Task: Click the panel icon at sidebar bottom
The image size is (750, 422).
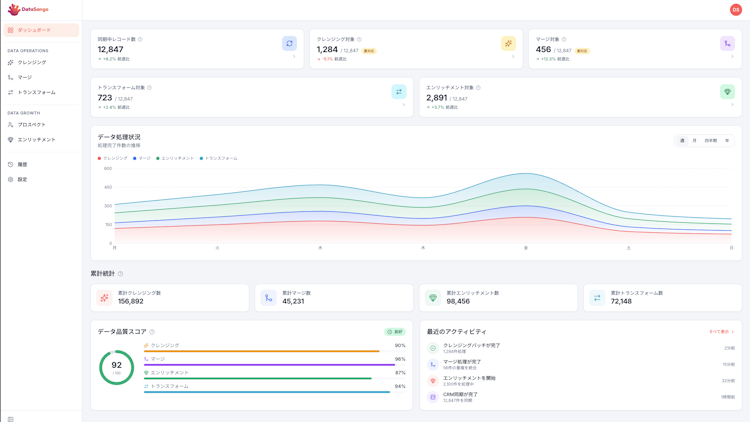Action: tap(11, 419)
